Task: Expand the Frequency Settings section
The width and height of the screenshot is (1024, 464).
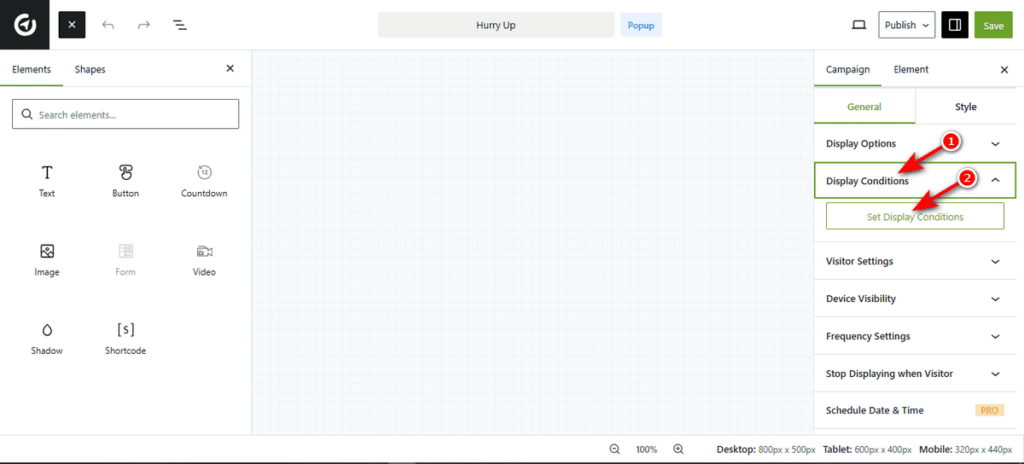Action: [x=914, y=336]
